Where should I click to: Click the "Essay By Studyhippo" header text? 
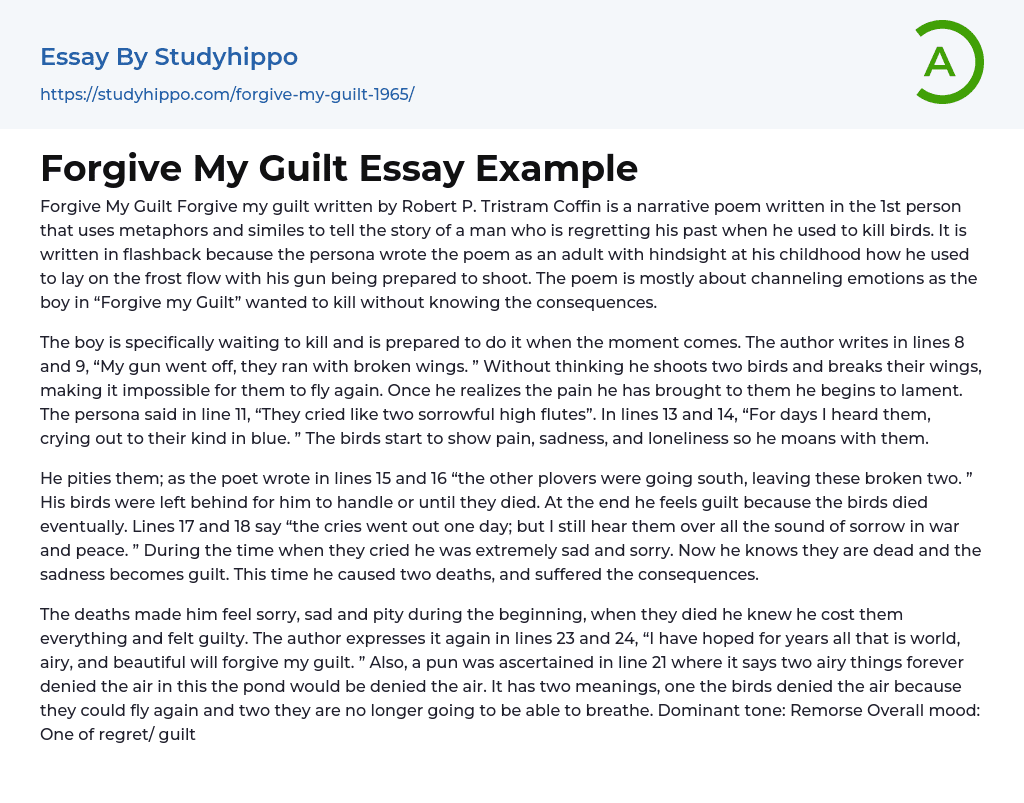[169, 57]
